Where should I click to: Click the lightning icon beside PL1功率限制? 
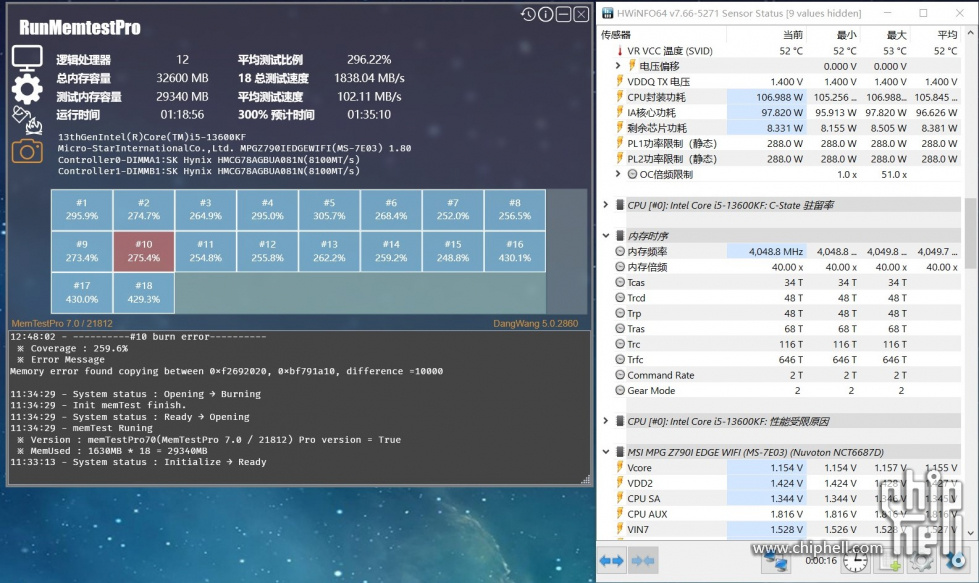[619, 143]
